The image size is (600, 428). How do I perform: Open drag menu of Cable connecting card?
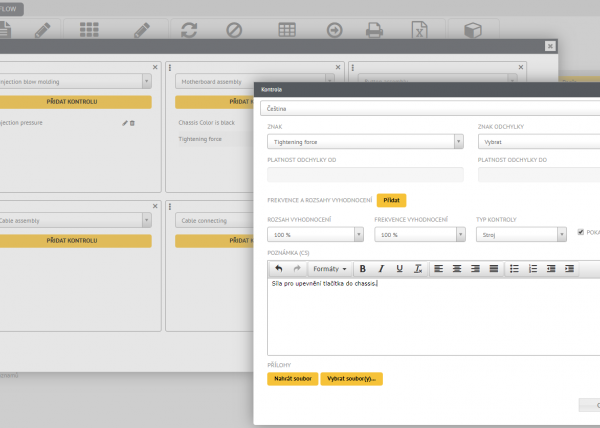click(x=170, y=207)
